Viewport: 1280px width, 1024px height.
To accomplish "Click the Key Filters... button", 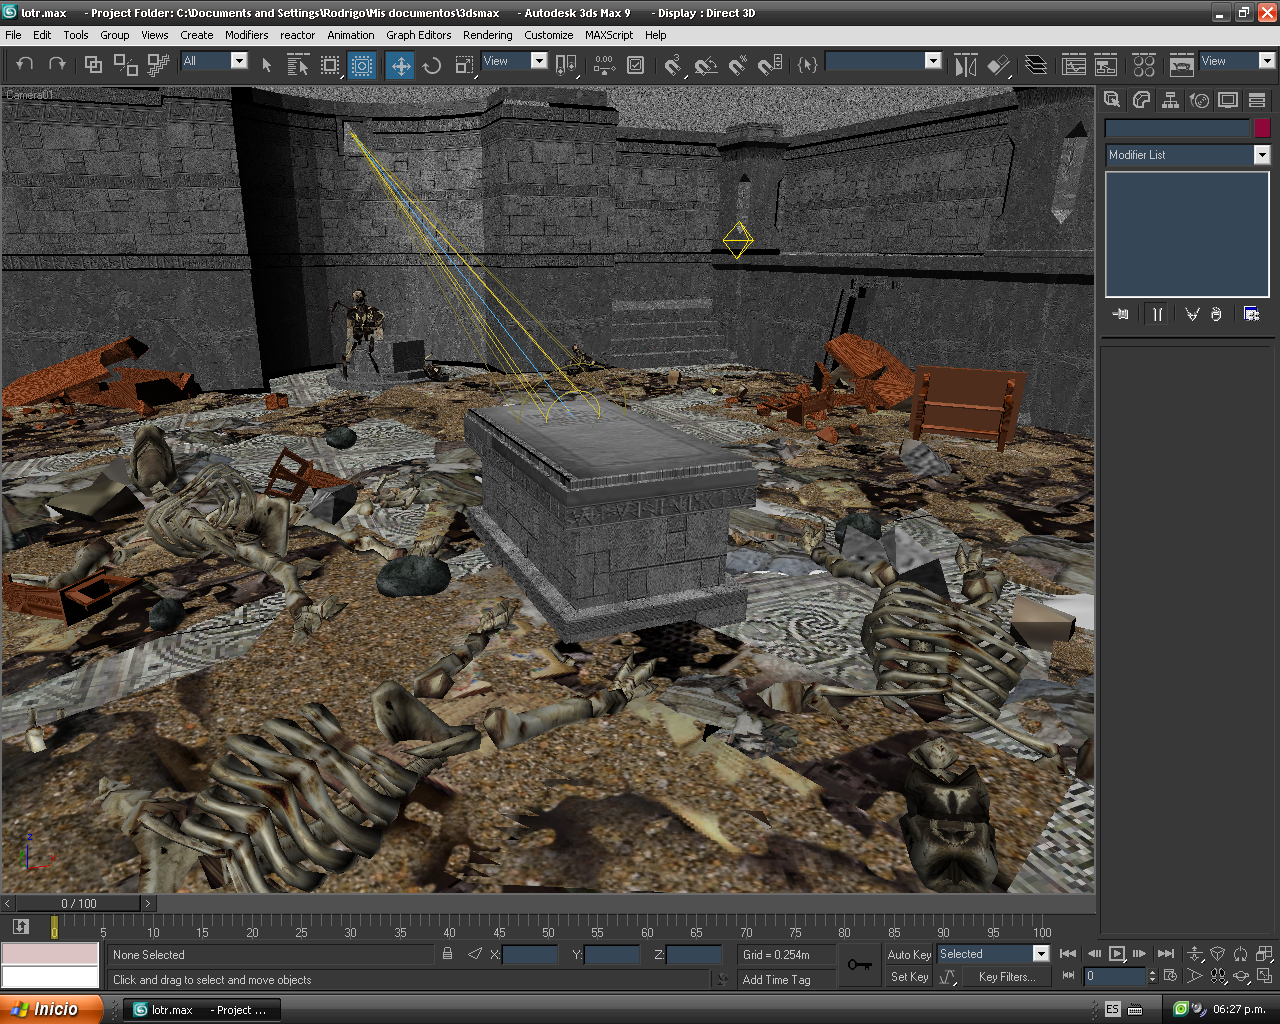I will pos(1007,977).
